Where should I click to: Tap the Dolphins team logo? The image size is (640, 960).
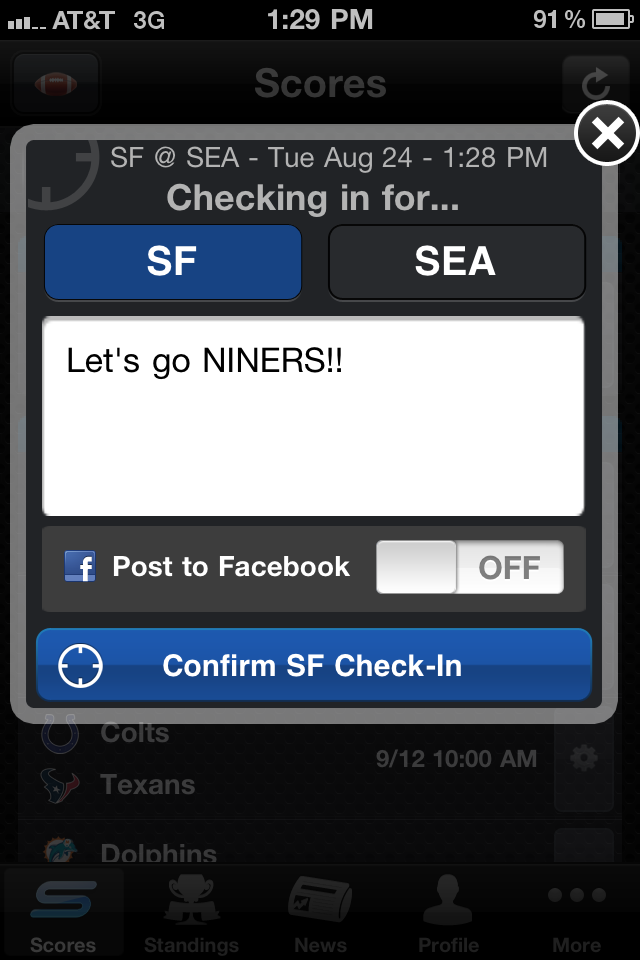click(60, 852)
